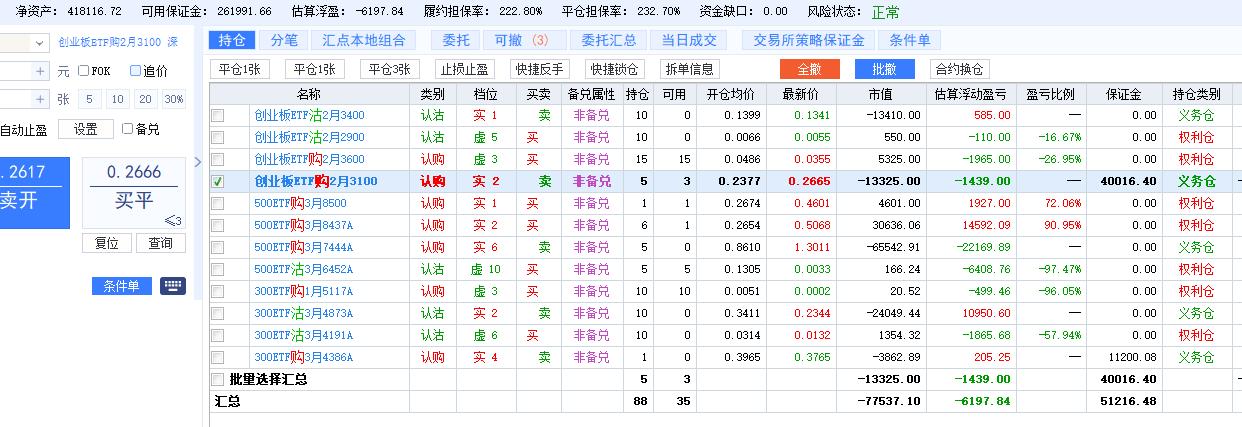
Task: Open the contract selector dropdown arrow
Action: [x=38, y=43]
